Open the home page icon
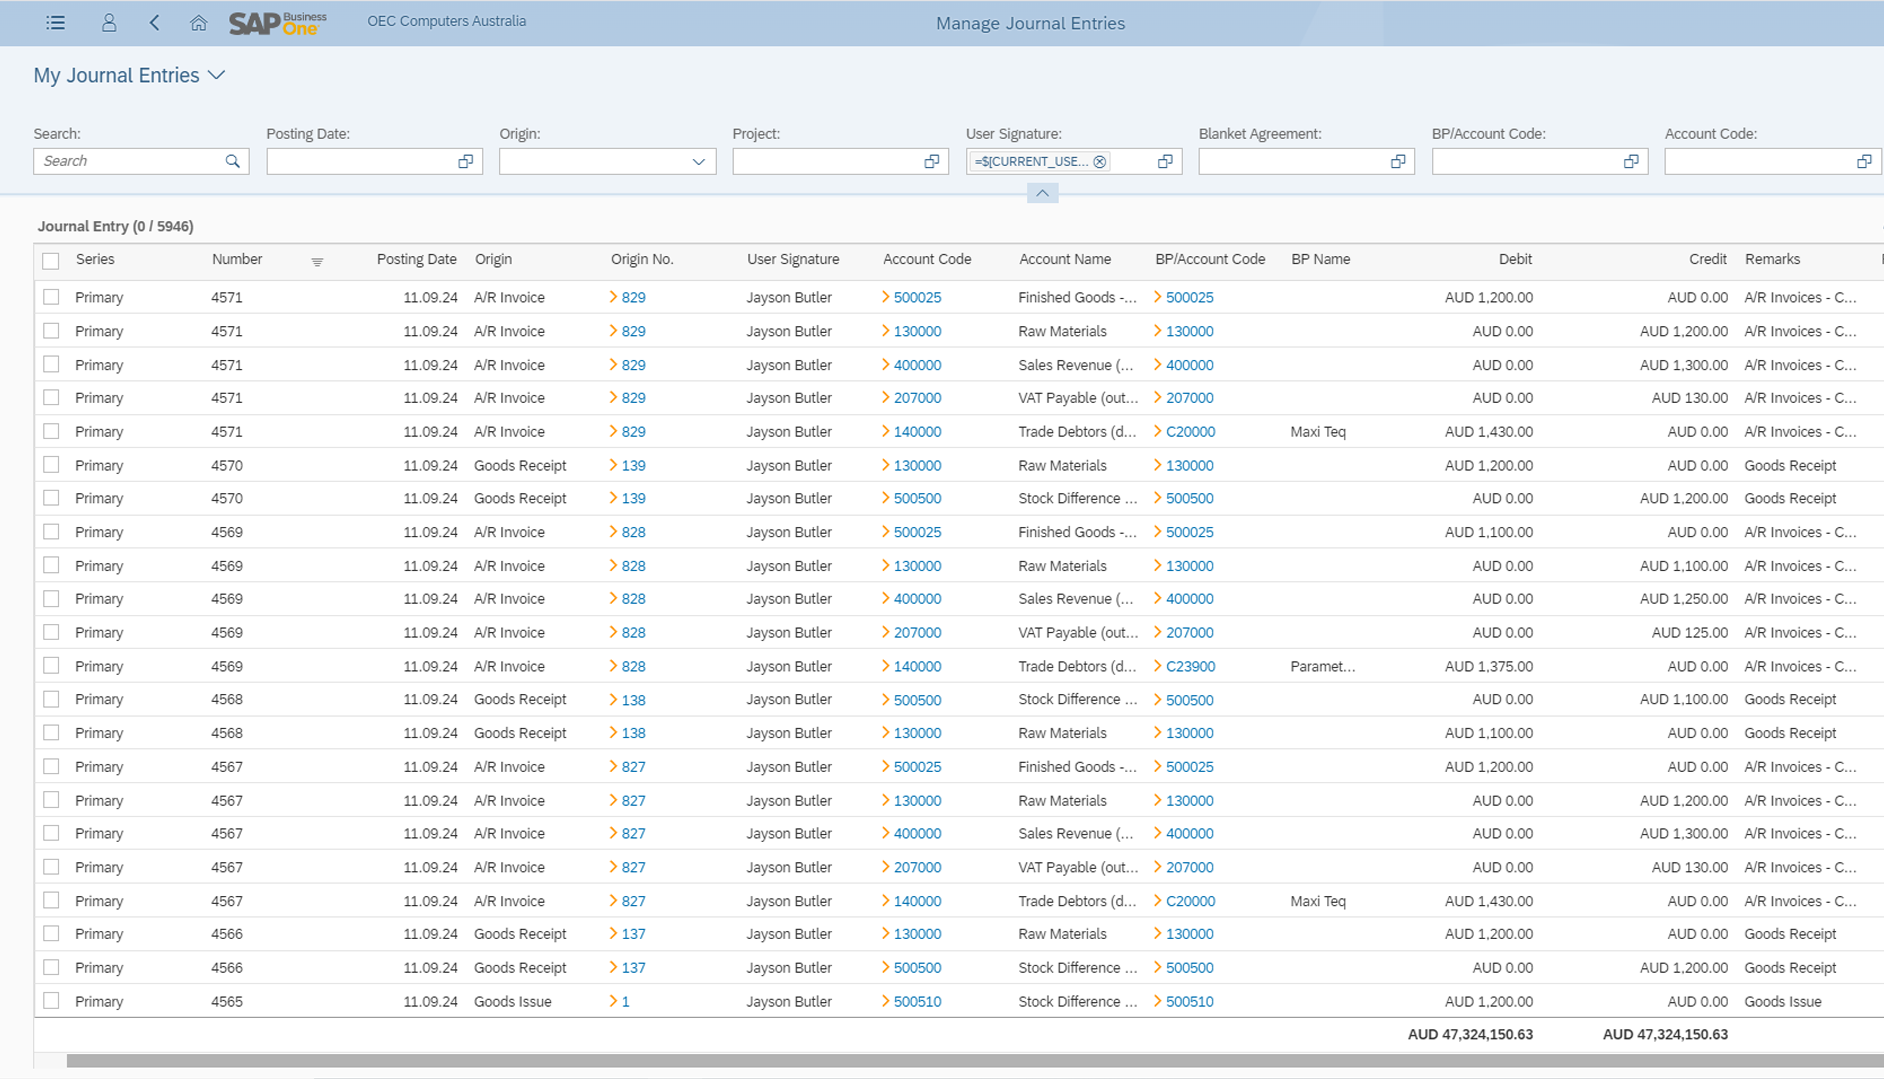 coord(198,23)
